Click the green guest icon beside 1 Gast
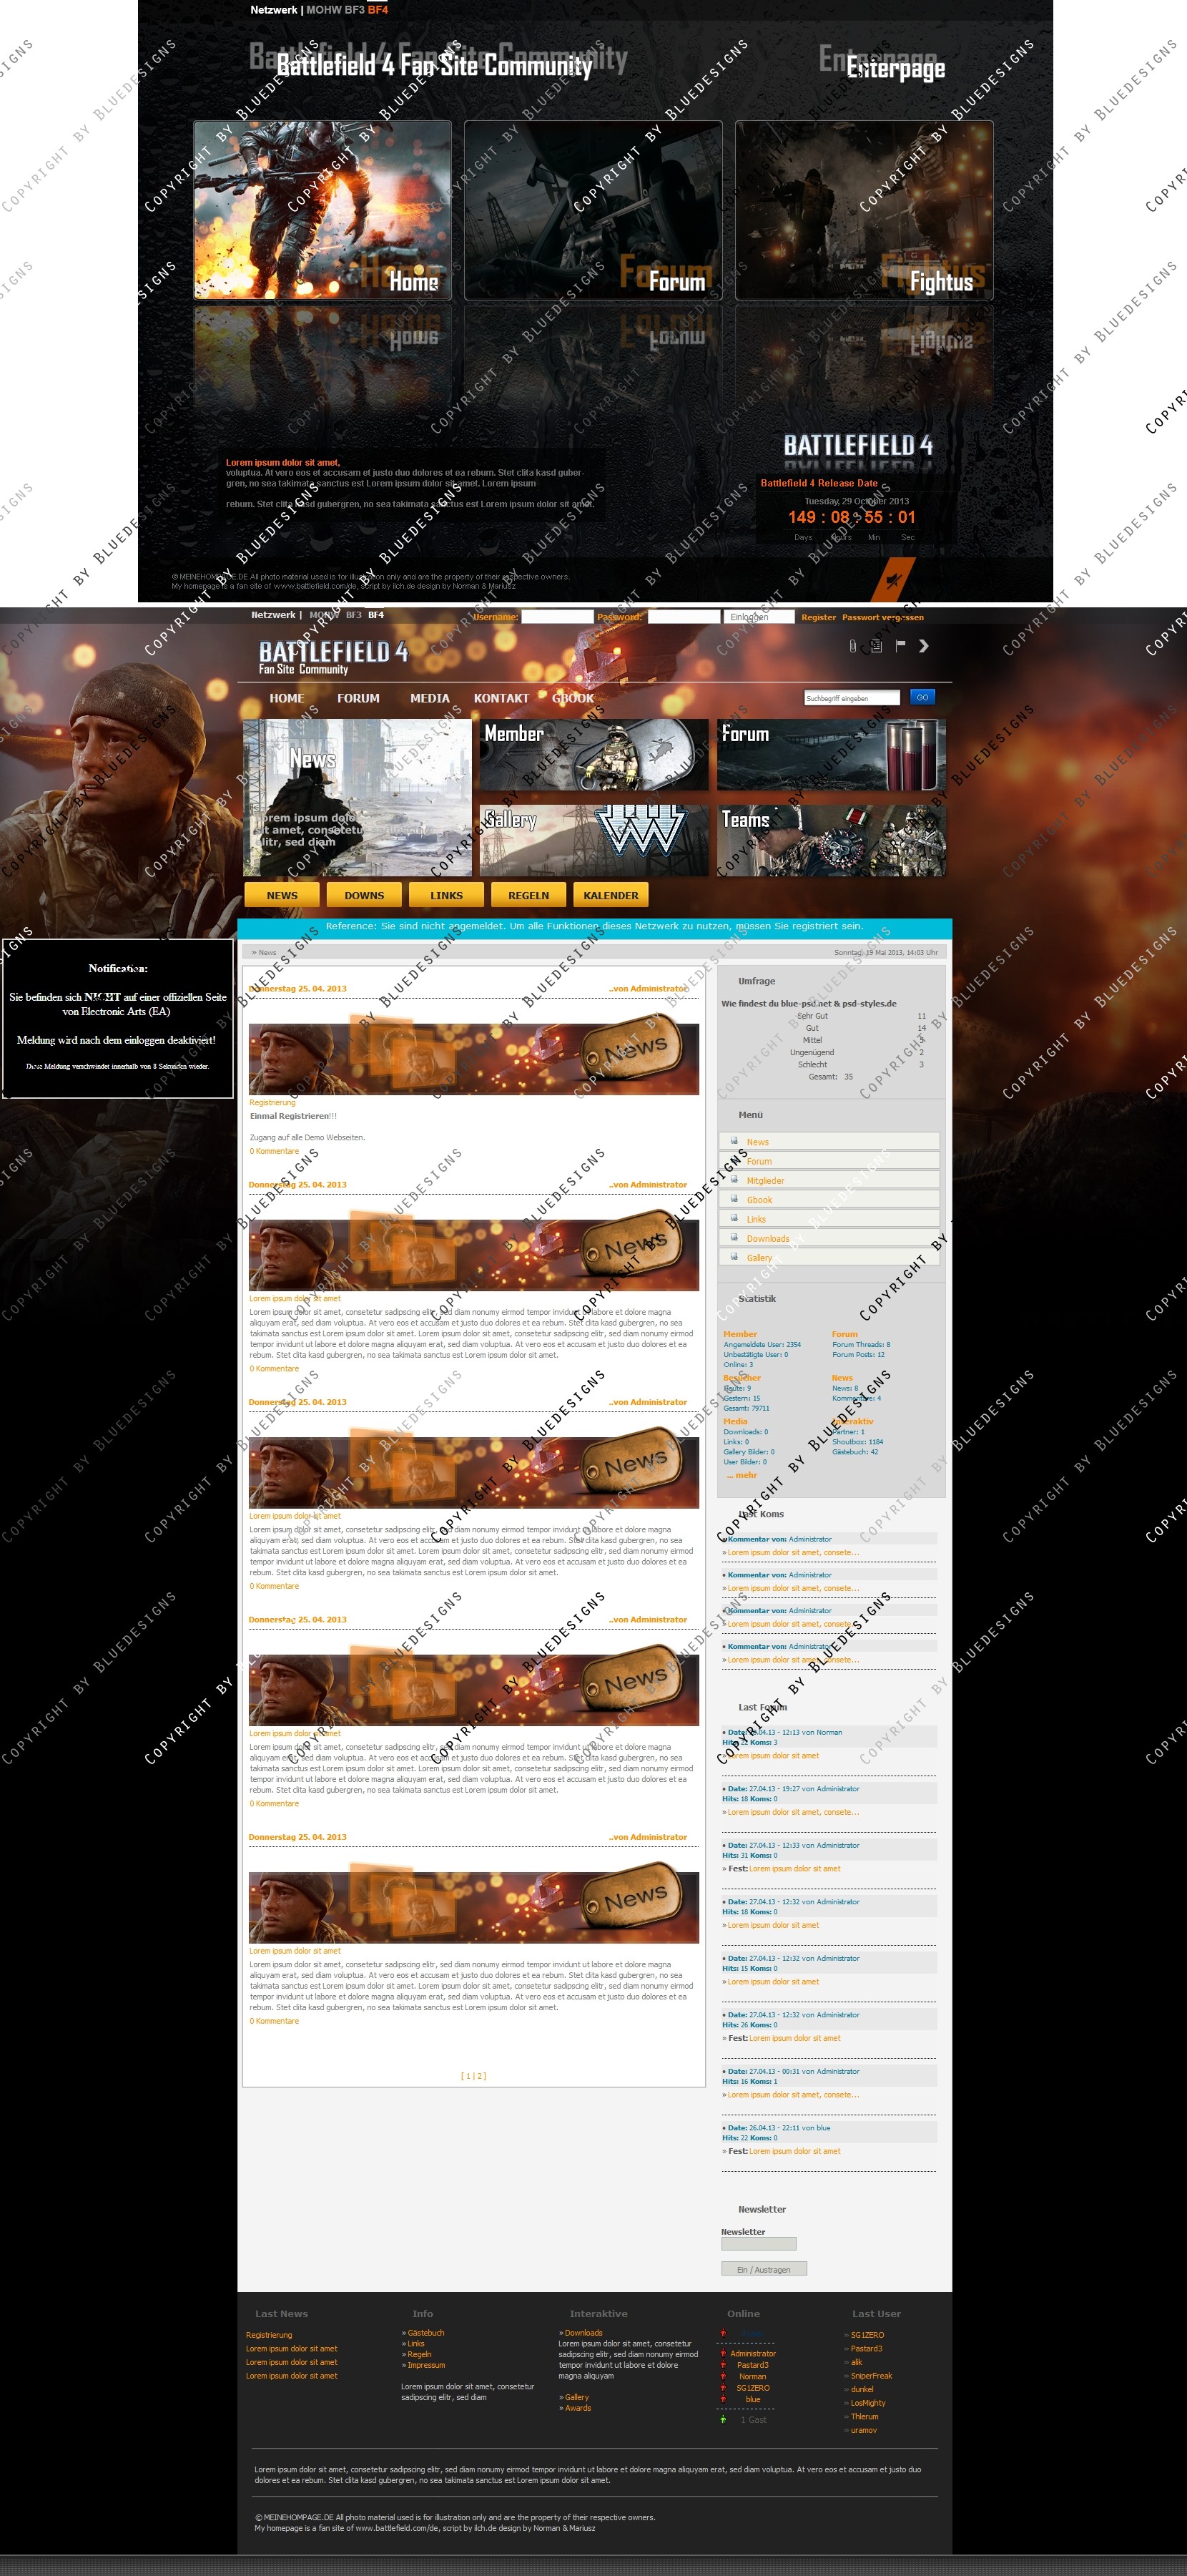The width and height of the screenshot is (1187, 2576). coord(723,2420)
